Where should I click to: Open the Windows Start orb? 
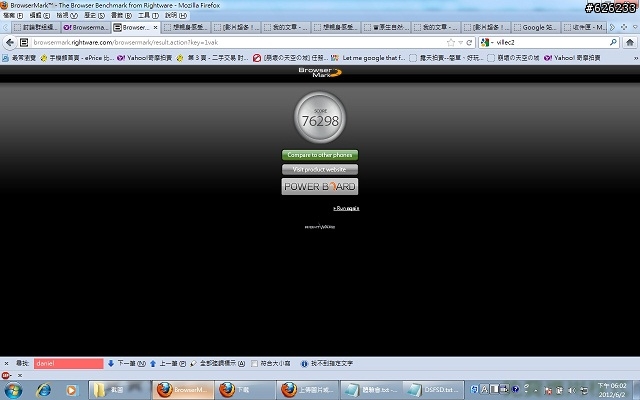pos(13,391)
